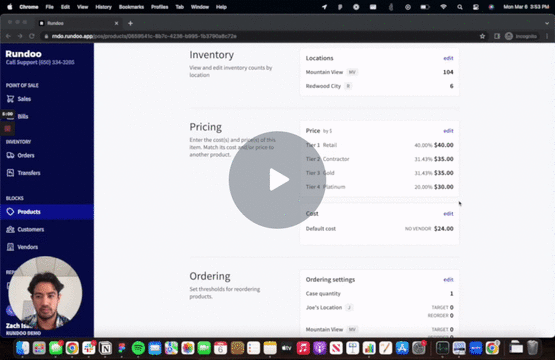Click the Tier 2 Contractor row label
This screenshot has height=360, width=555.
[x=327, y=159]
